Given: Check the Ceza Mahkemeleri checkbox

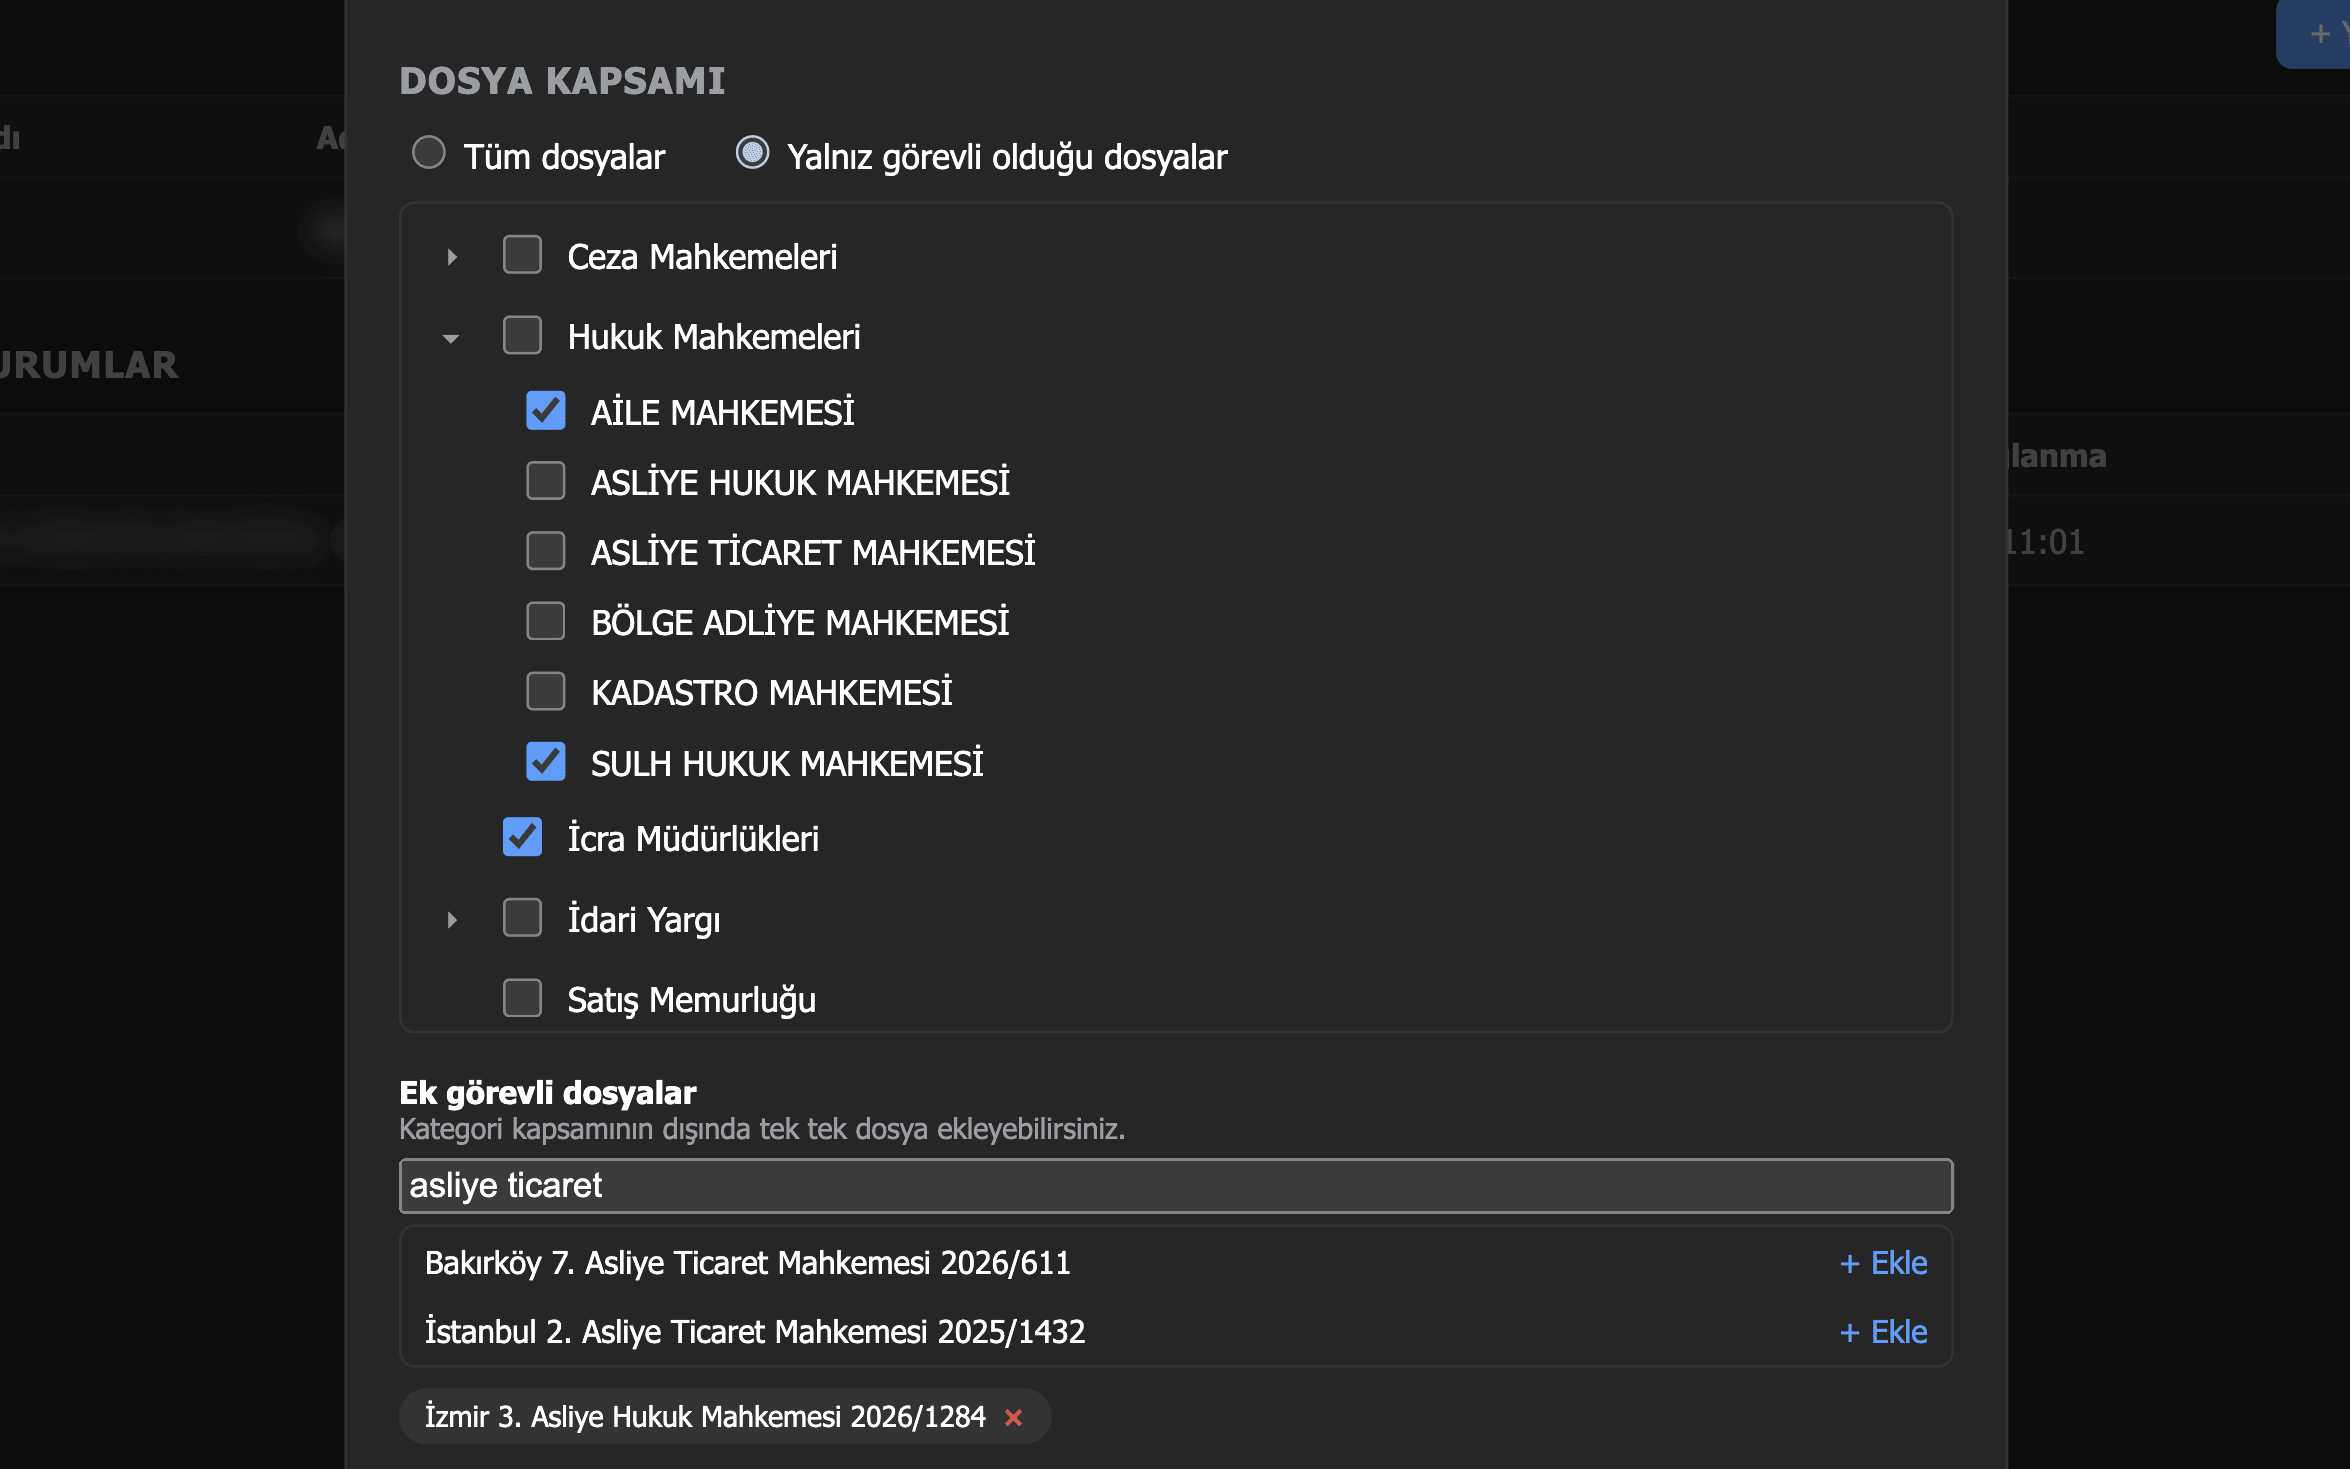Looking at the screenshot, I should (x=522, y=255).
